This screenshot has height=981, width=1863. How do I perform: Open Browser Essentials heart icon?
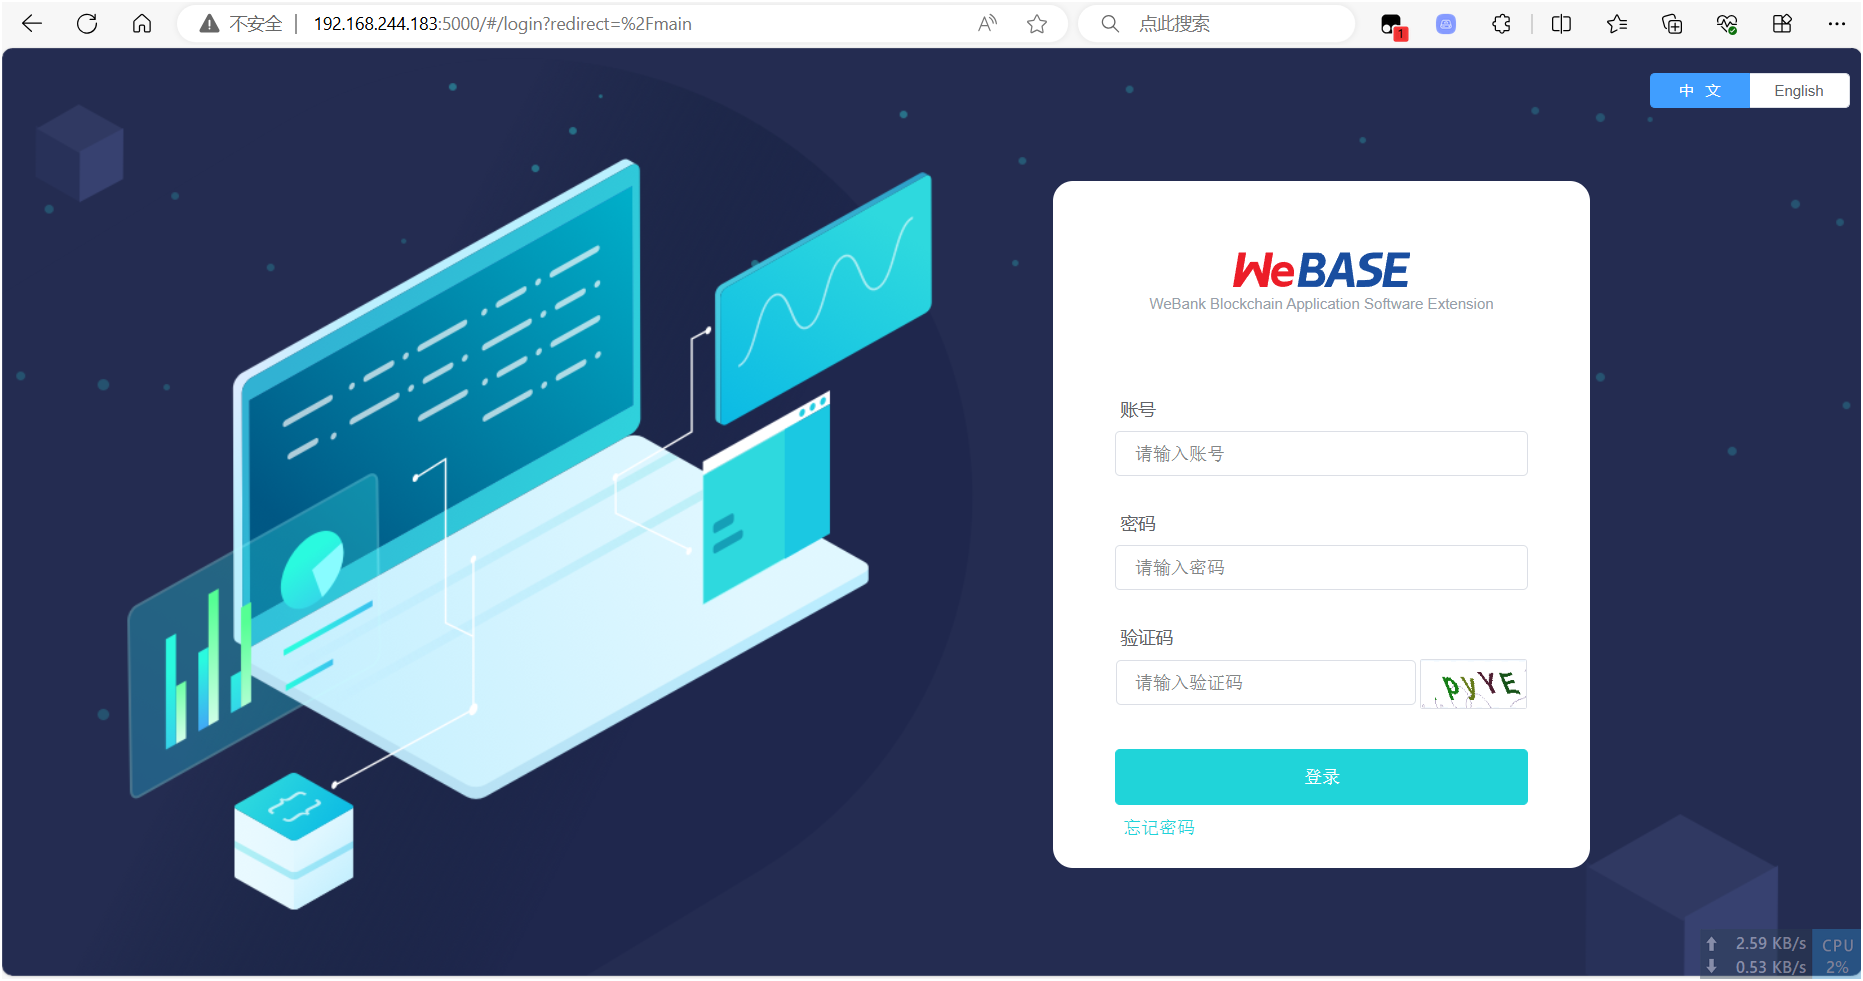tap(1727, 23)
